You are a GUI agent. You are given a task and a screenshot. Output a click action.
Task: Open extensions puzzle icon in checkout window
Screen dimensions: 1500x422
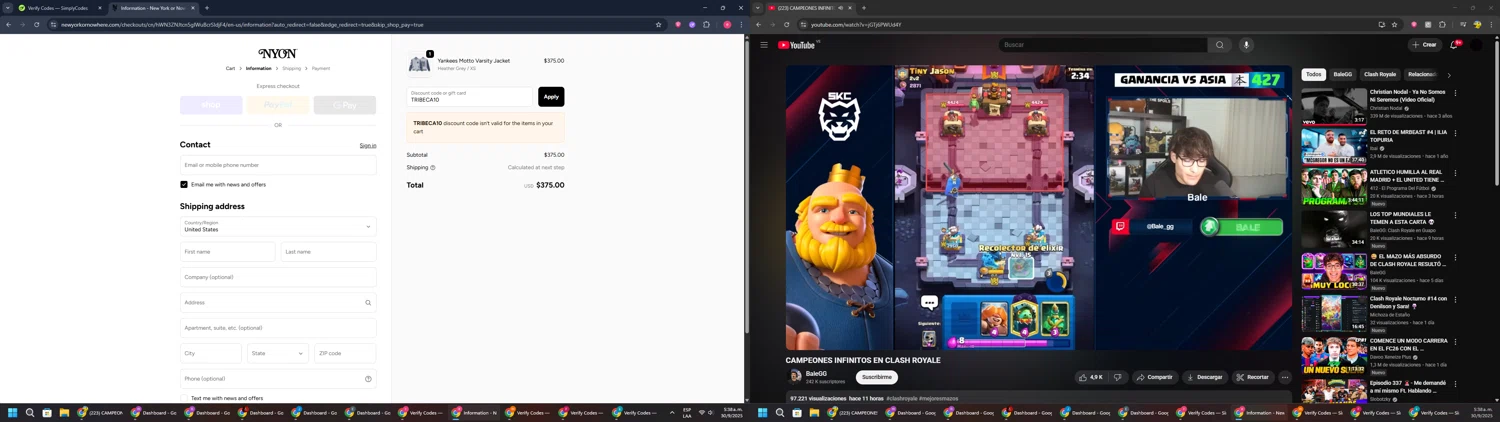706,25
